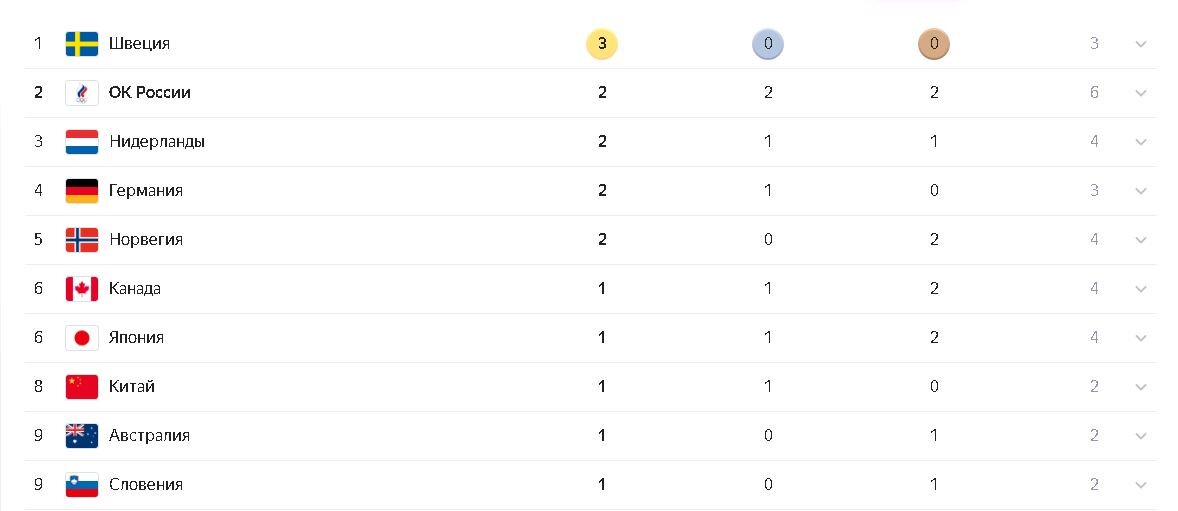The image size is (1178, 511).
Task: Click Sweden's bronze medal count badge
Action: click(x=934, y=44)
